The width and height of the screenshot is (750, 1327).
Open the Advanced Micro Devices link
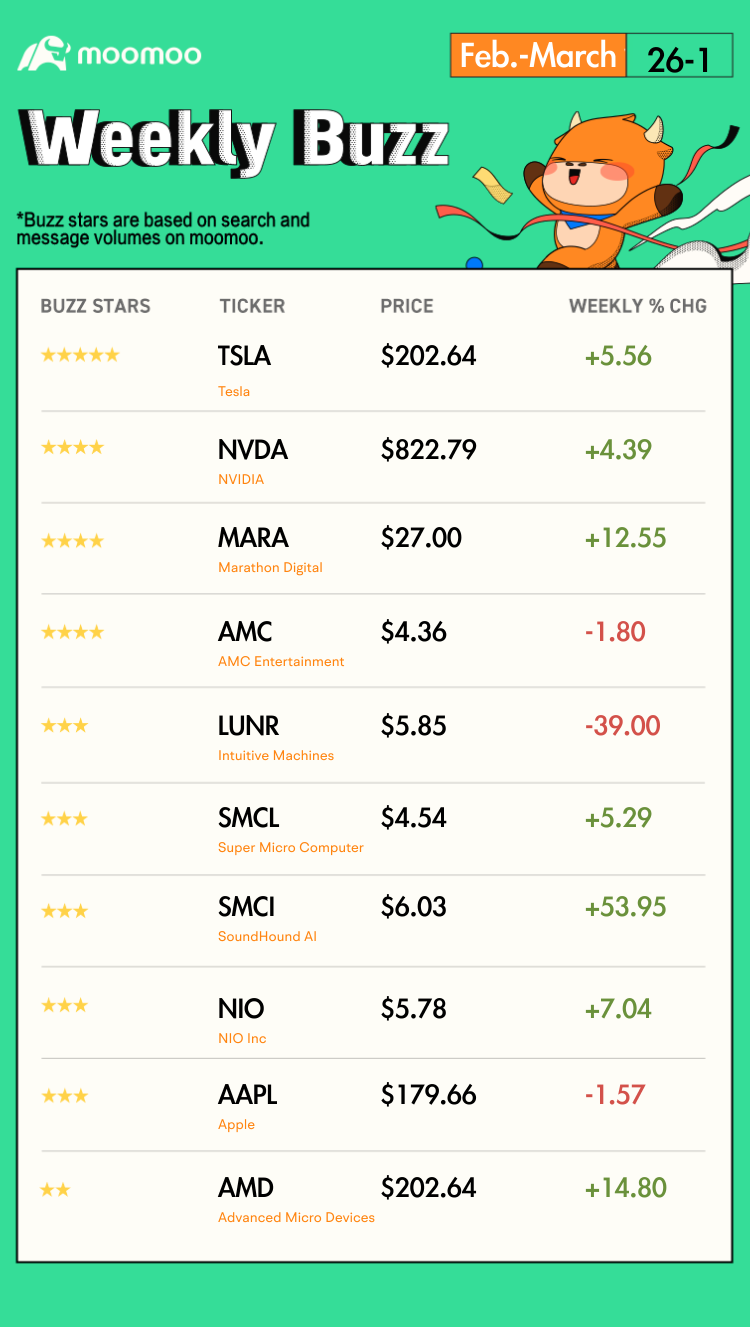(x=296, y=1217)
